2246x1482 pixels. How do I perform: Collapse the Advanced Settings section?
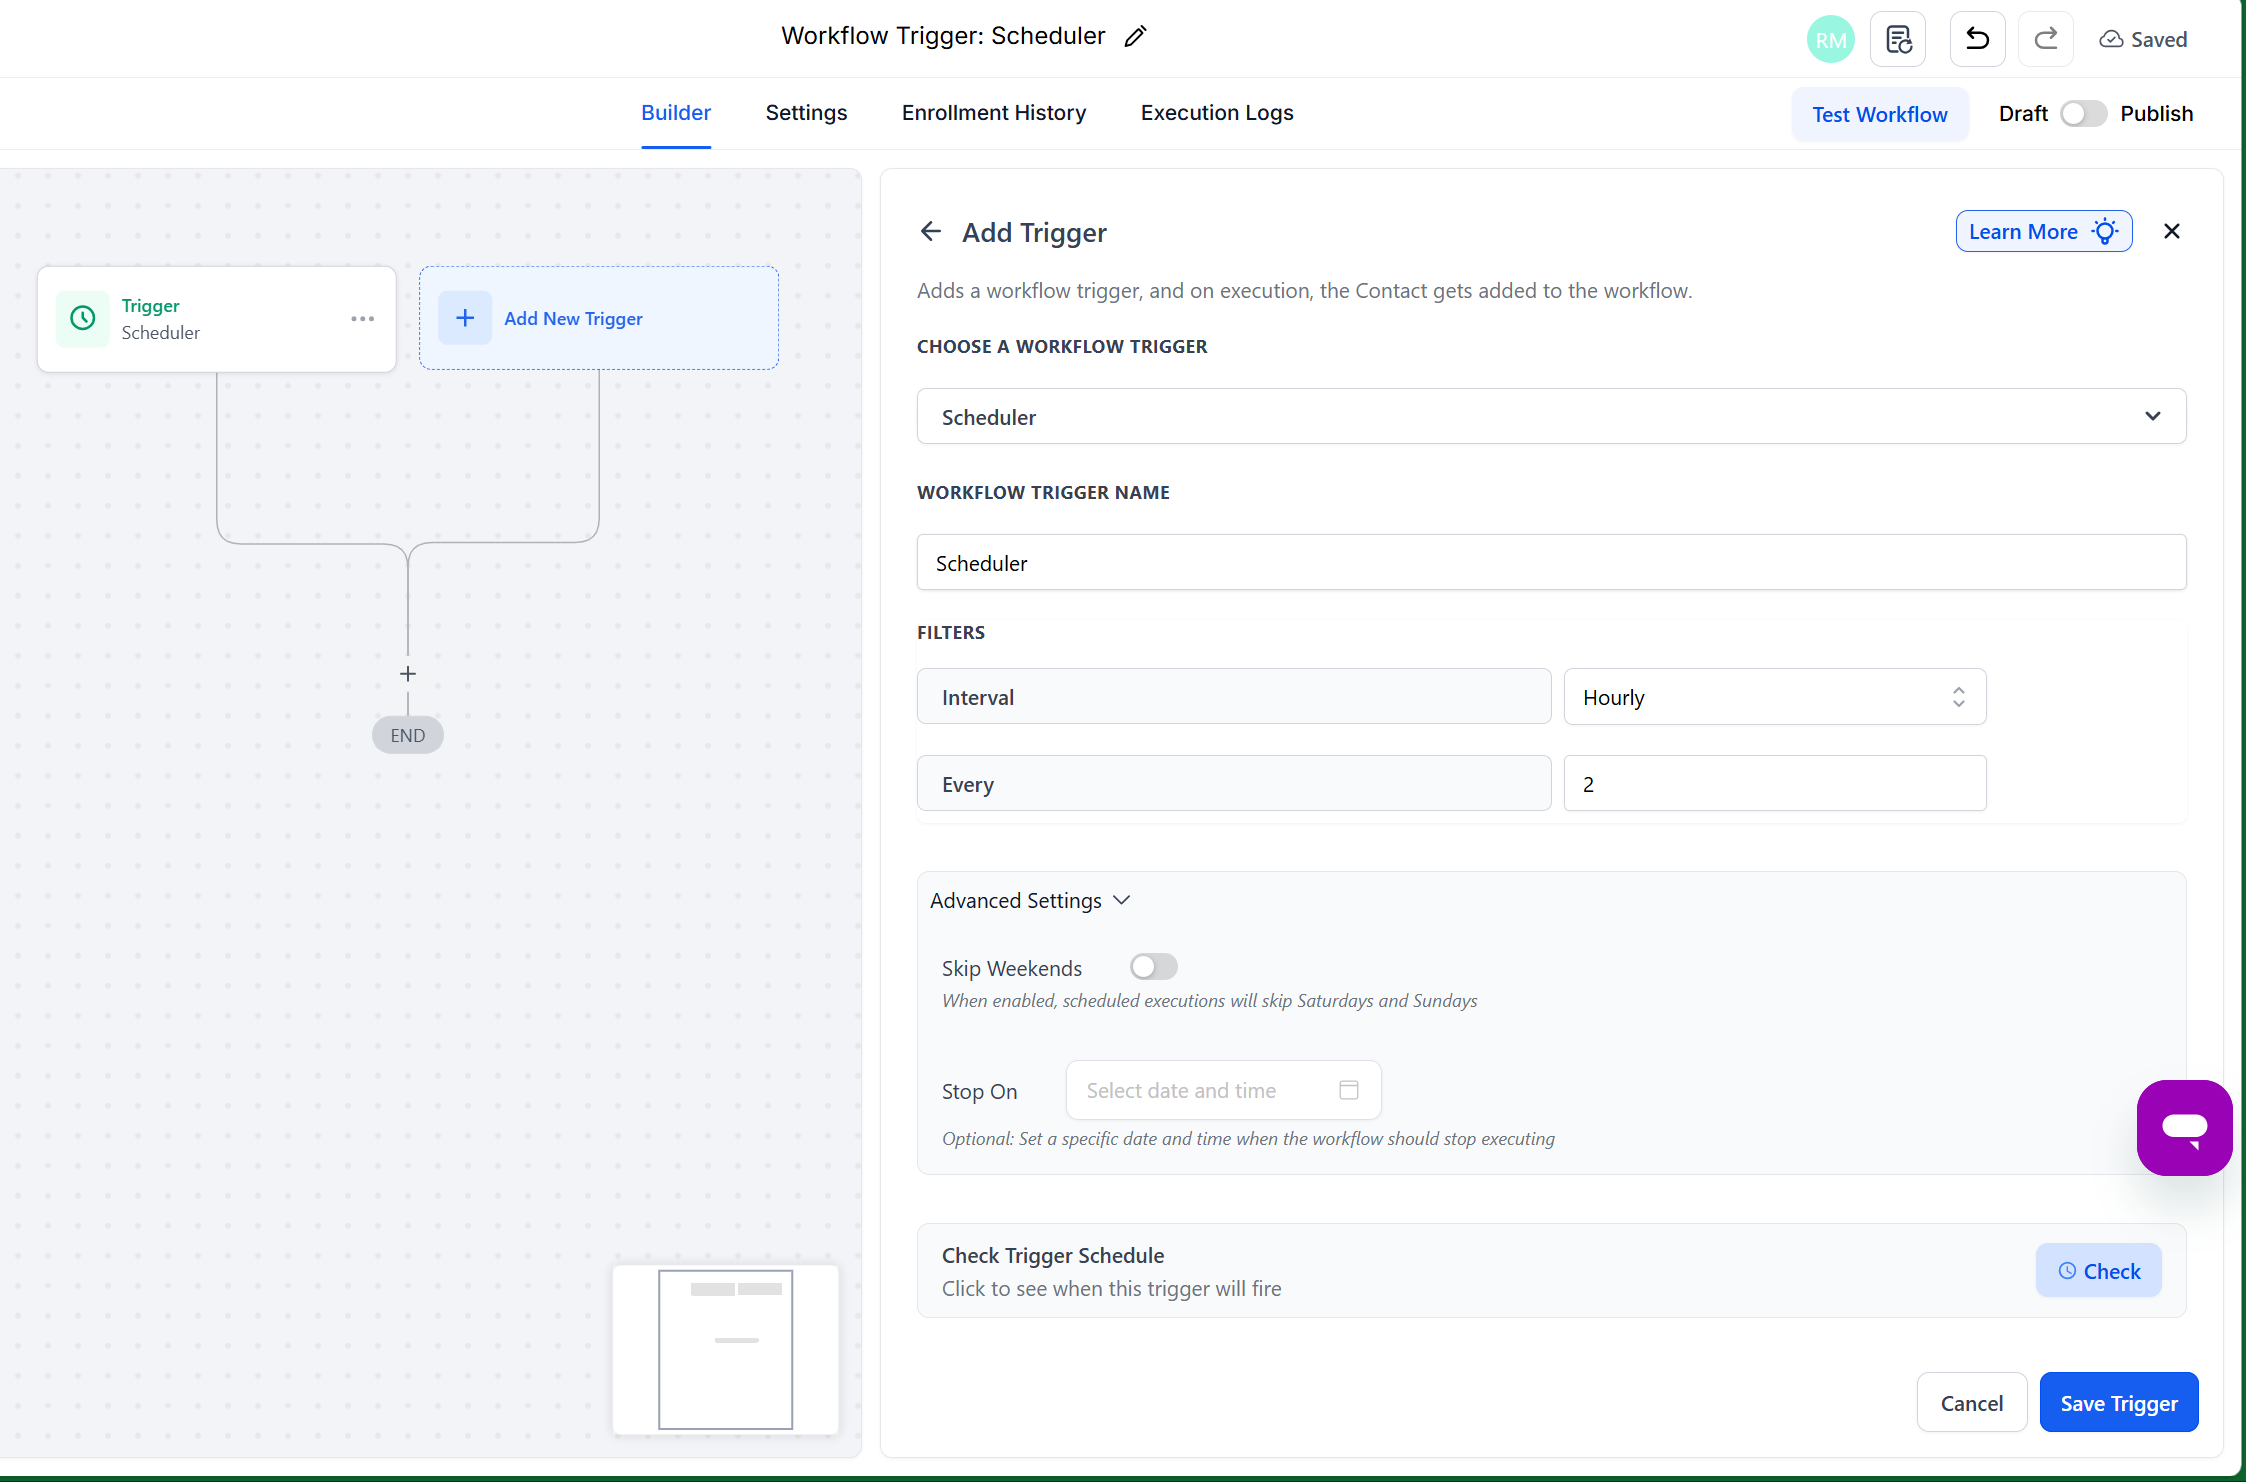coord(1030,899)
